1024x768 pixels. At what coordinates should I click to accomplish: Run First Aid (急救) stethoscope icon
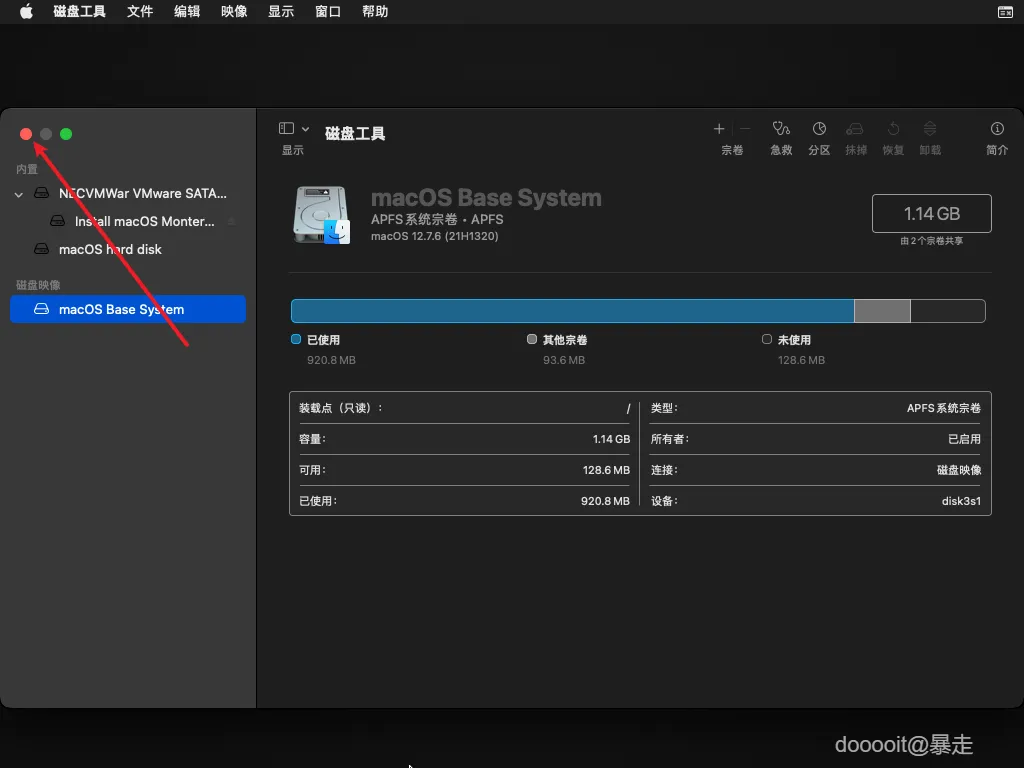pos(781,129)
